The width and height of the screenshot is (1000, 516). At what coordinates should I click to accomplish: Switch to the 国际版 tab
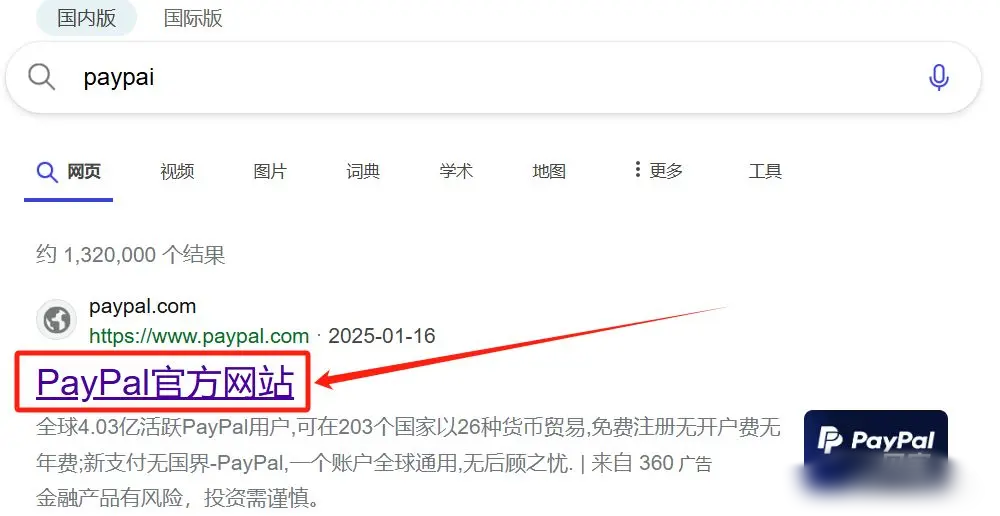(193, 18)
